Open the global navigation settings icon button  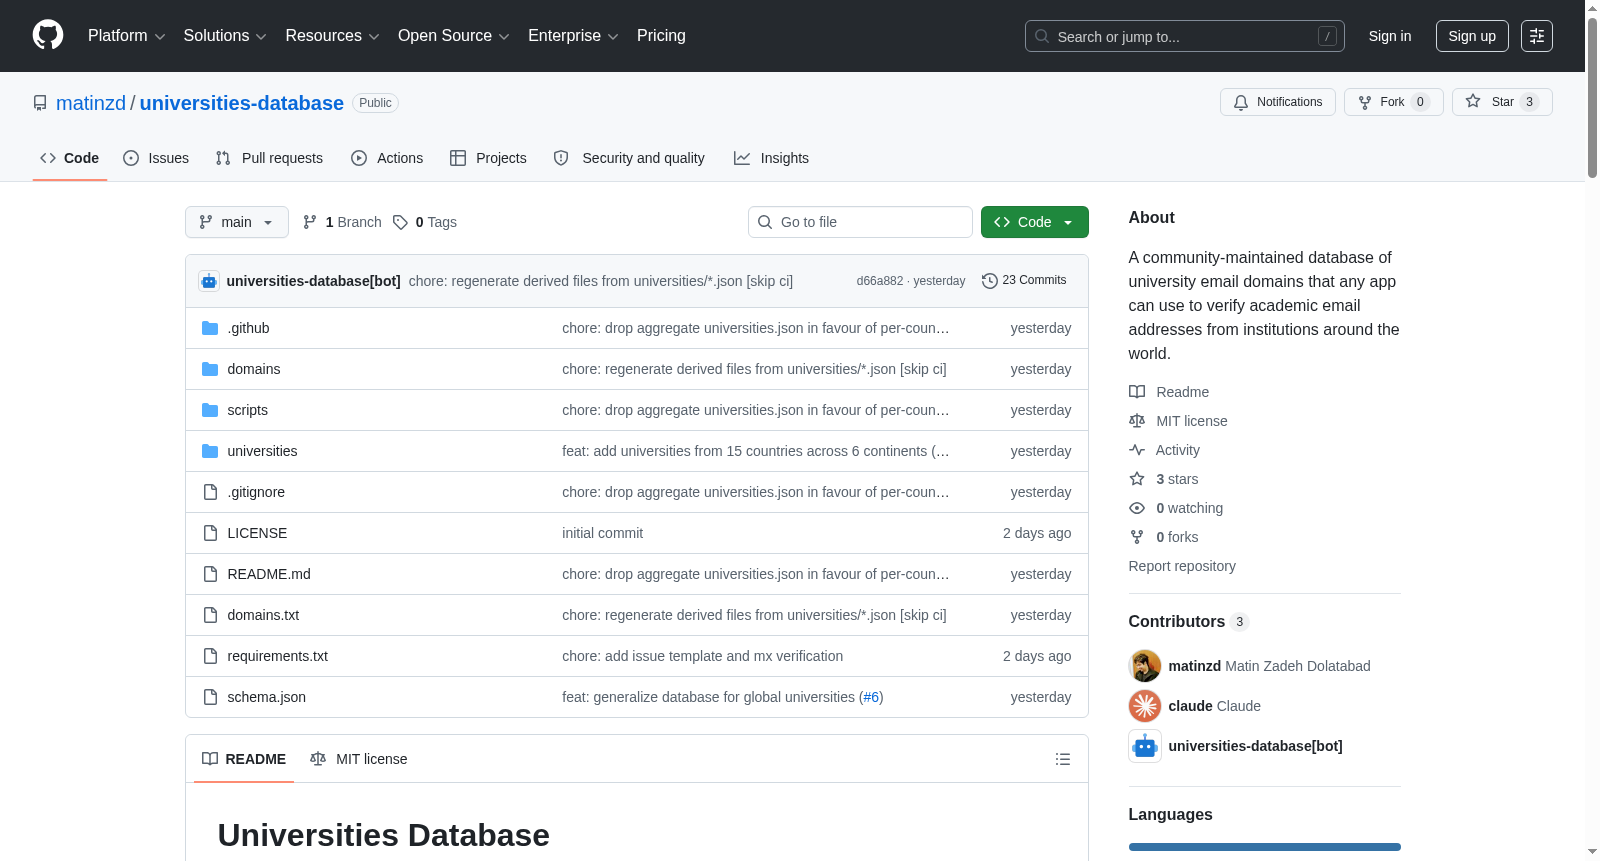point(1537,36)
